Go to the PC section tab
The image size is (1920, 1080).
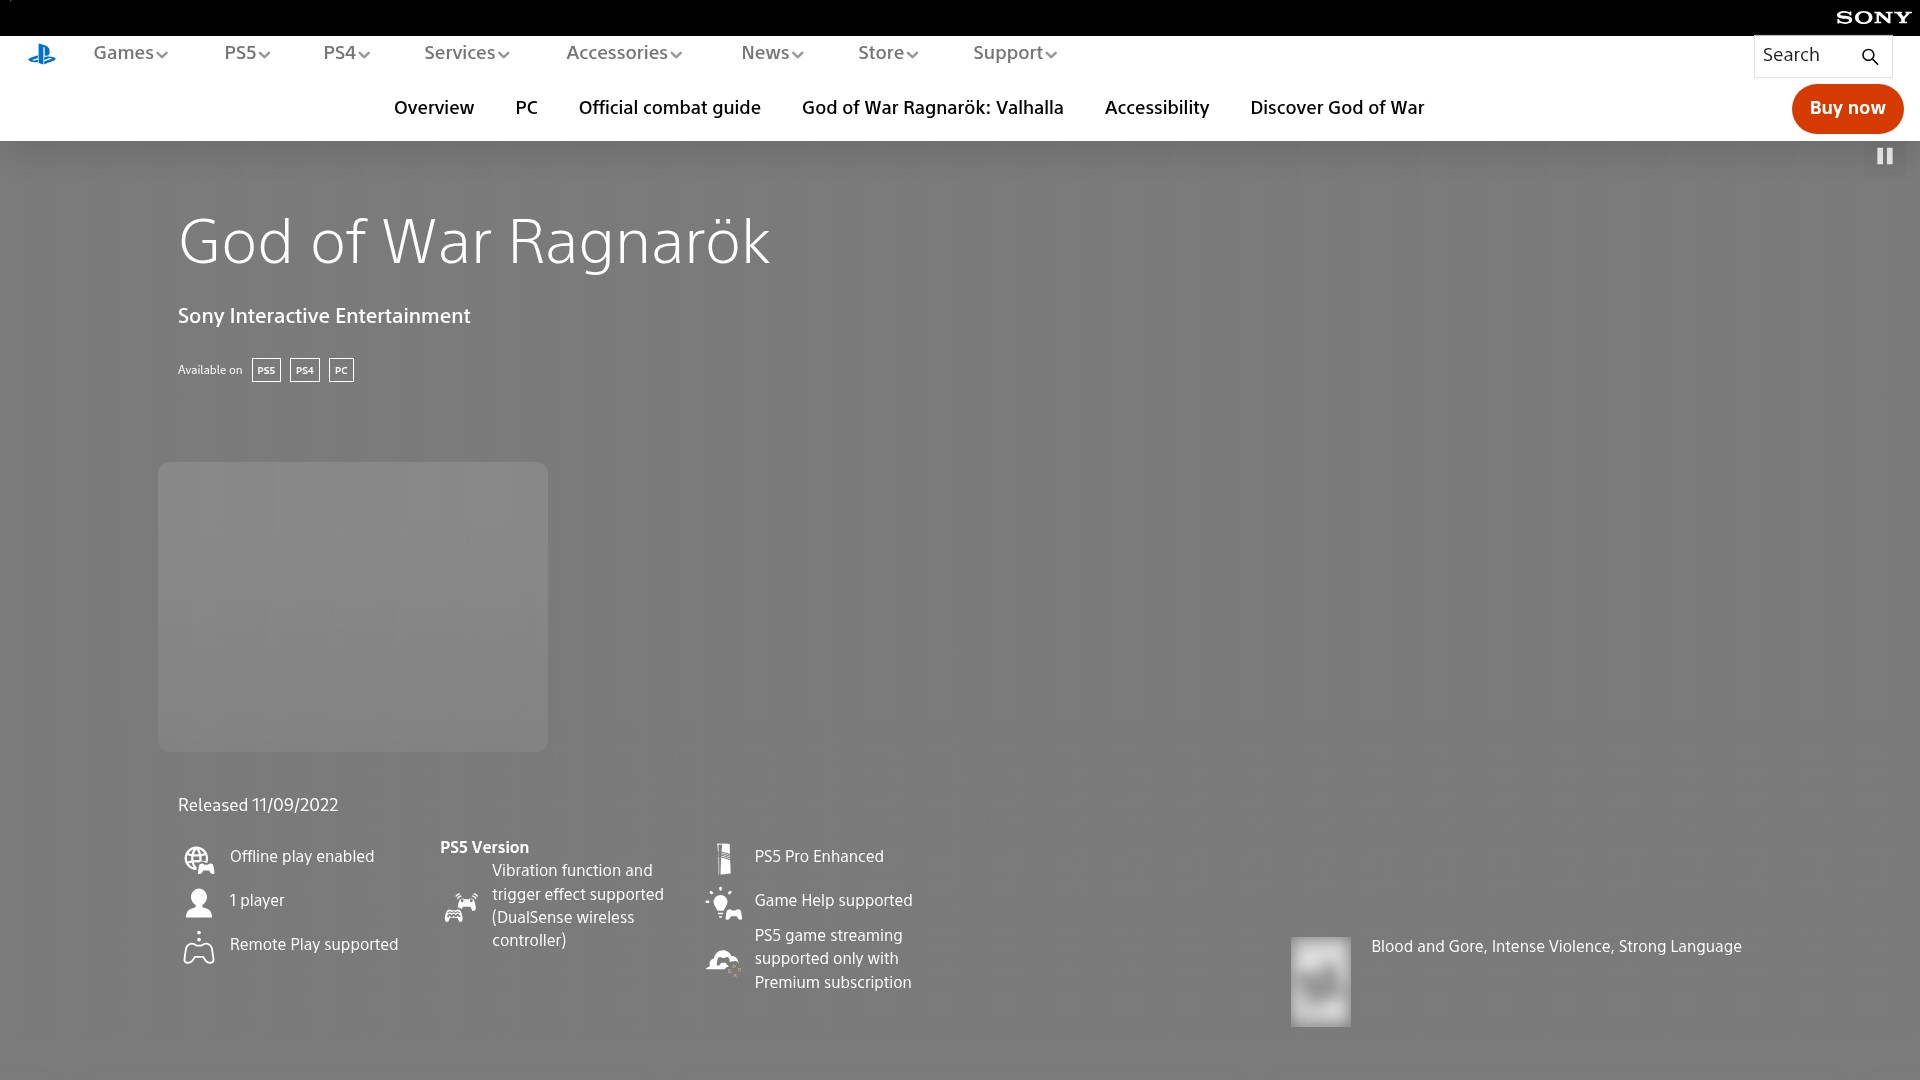526,108
